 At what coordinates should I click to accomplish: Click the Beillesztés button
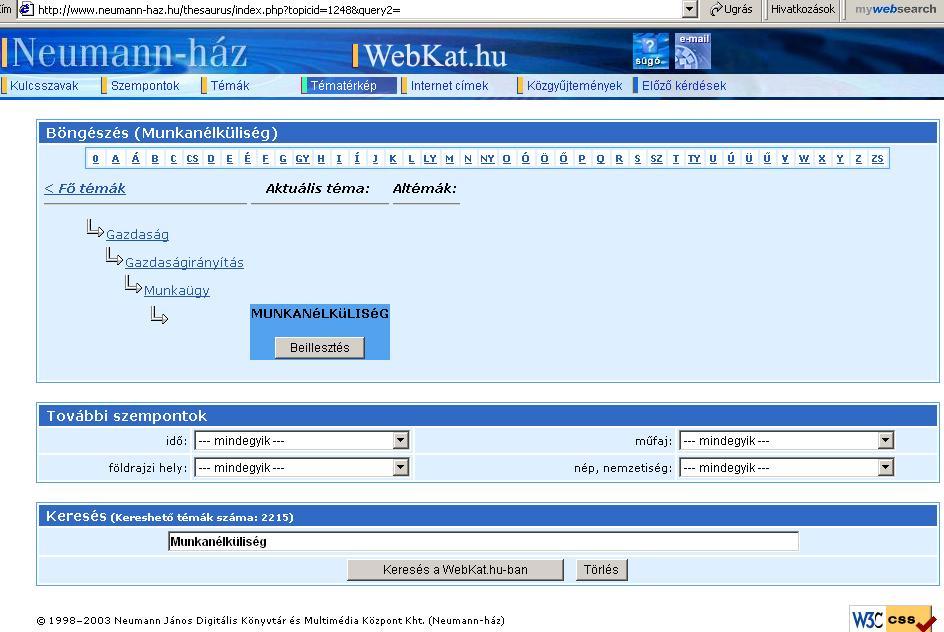pyautogui.click(x=320, y=347)
